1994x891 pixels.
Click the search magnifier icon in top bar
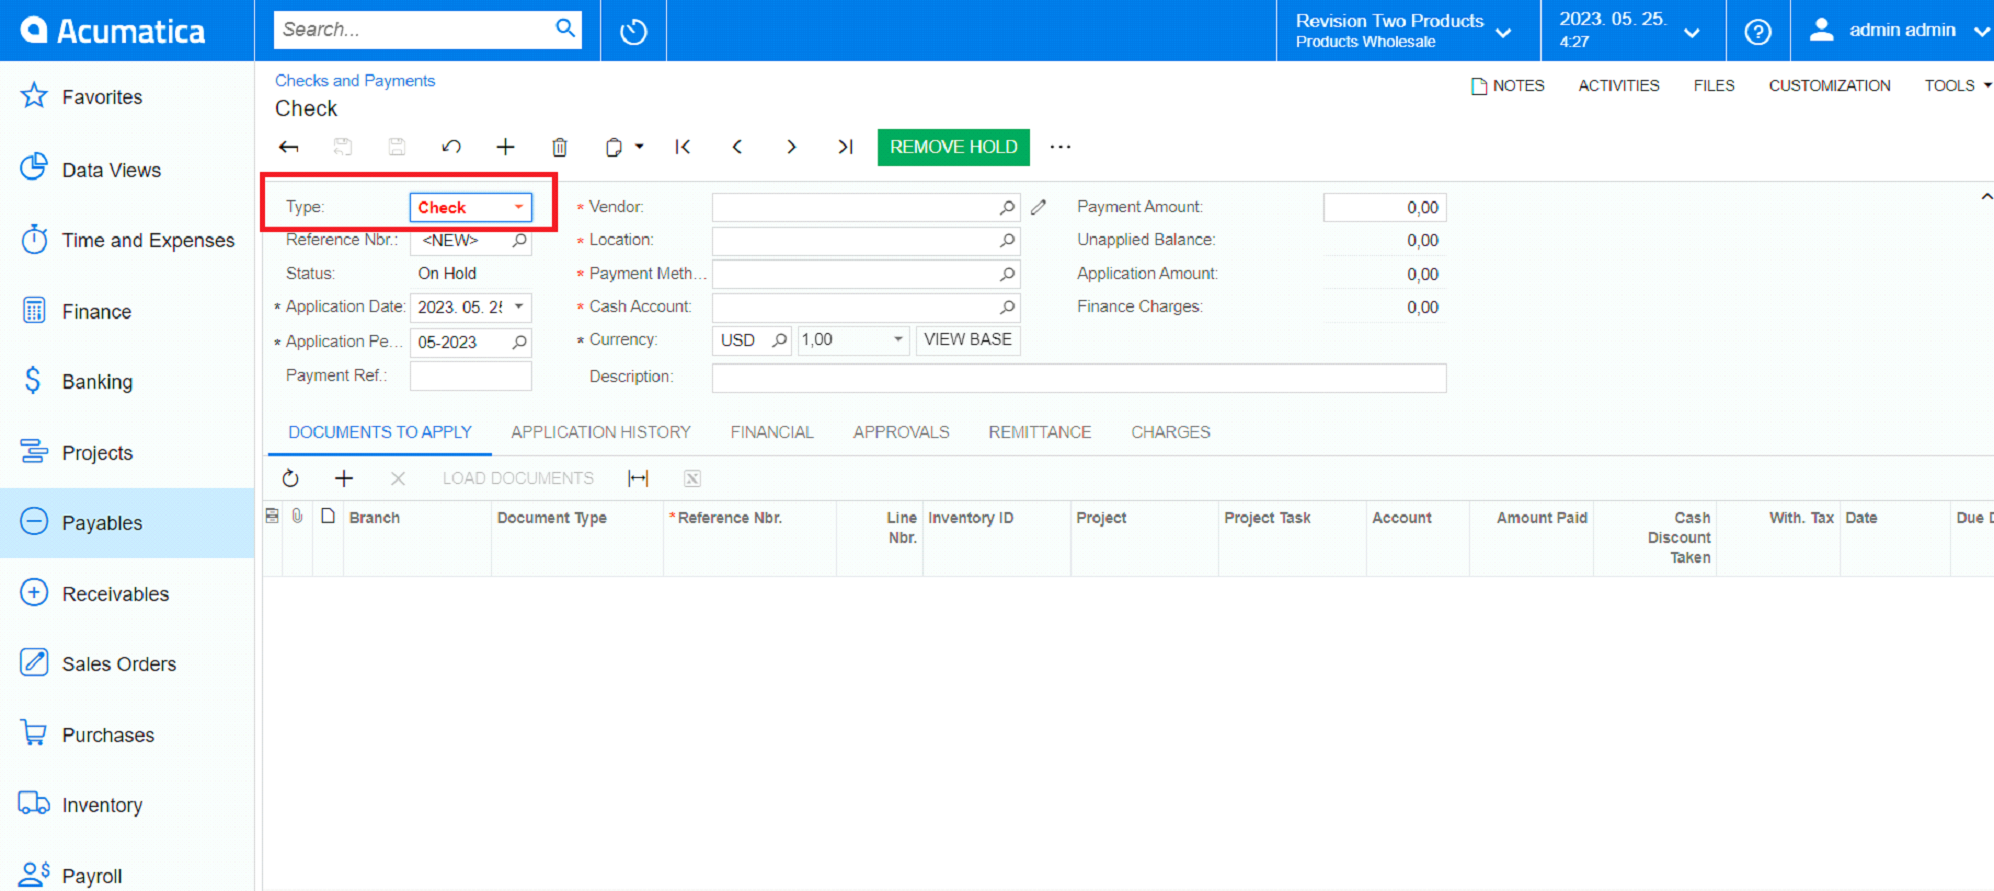pyautogui.click(x=565, y=29)
